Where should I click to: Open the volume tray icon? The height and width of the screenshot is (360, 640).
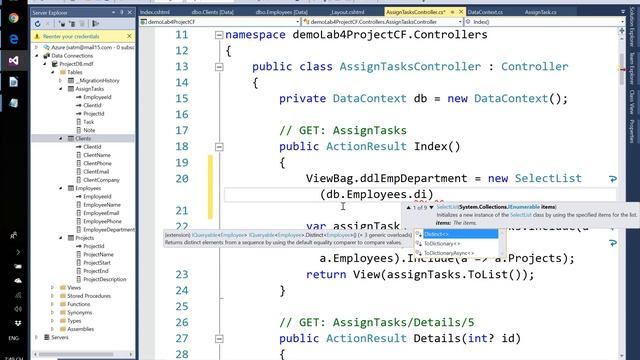click(18, 309)
